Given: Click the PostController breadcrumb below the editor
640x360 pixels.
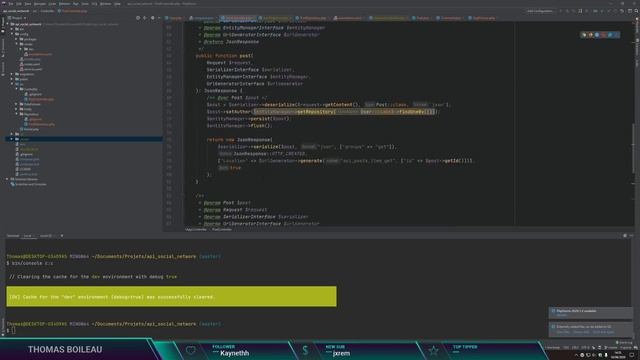Looking at the screenshot, I should [x=222, y=229].
